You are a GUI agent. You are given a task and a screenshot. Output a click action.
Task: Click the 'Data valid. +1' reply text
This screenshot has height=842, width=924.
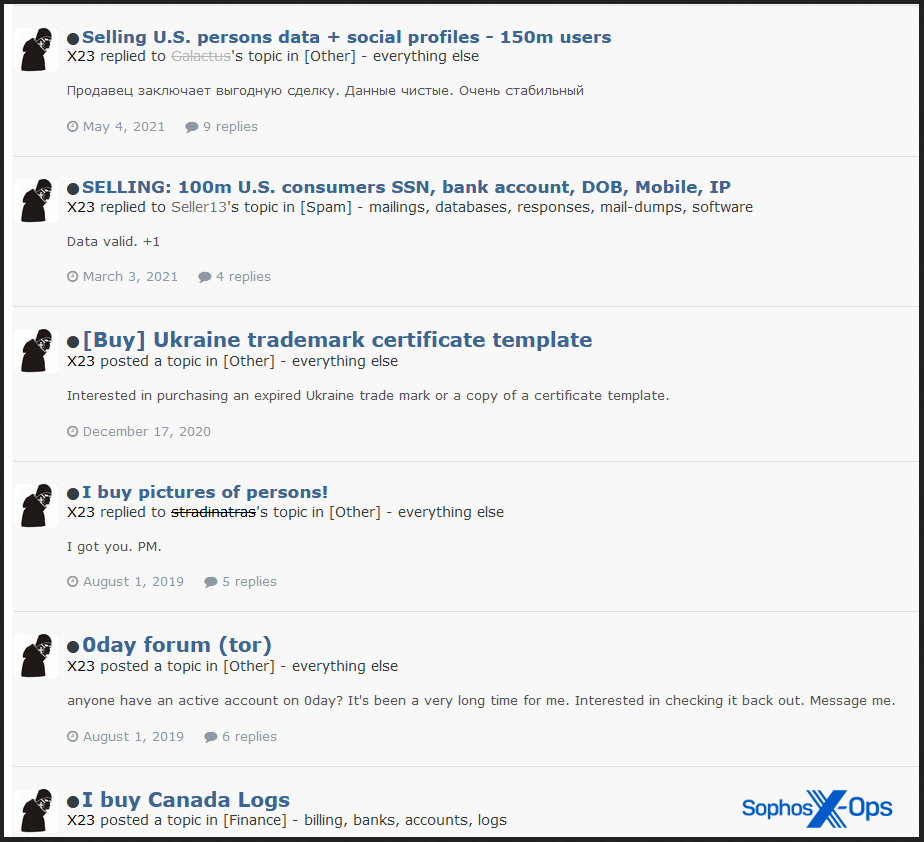pyautogui.click(x=113, y=242)
